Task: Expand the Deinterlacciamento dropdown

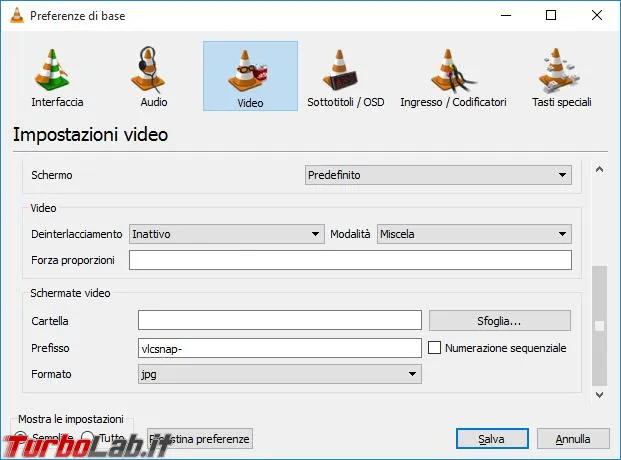Action: 227,234
